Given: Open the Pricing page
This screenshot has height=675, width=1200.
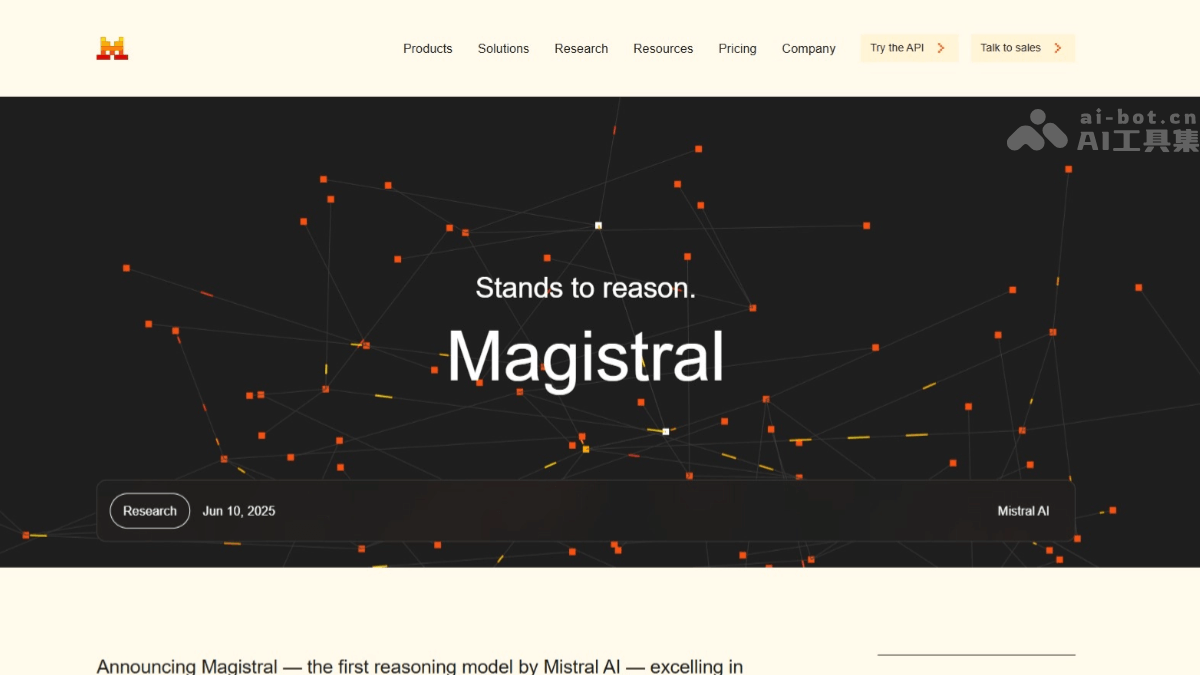Looking at the screenshot, I should pos(737,48).
